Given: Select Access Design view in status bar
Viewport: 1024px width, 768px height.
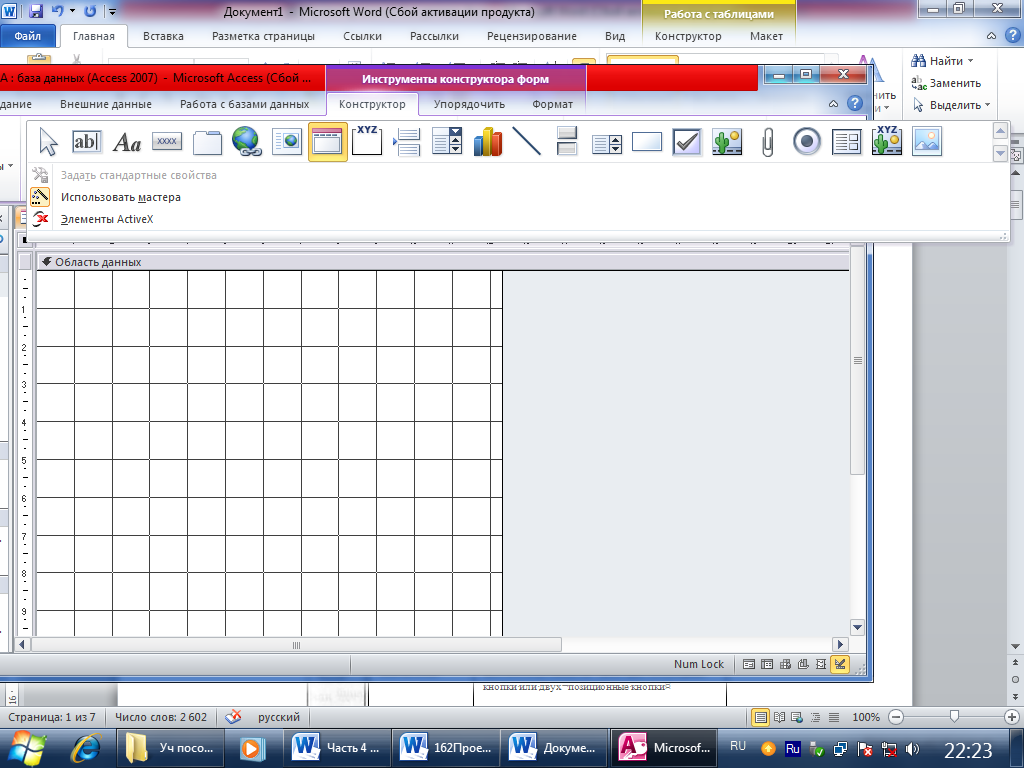Looking at the screenshot, I should click(x=840, y=664).
